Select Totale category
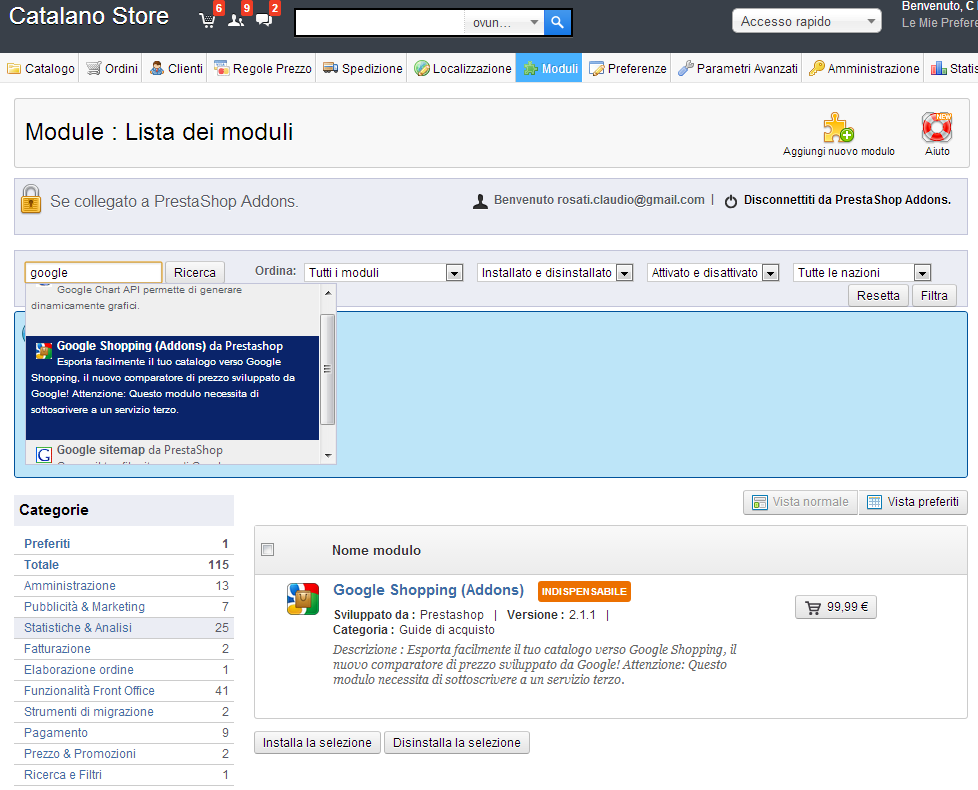978x790 pixels. (x=123, y=565)
